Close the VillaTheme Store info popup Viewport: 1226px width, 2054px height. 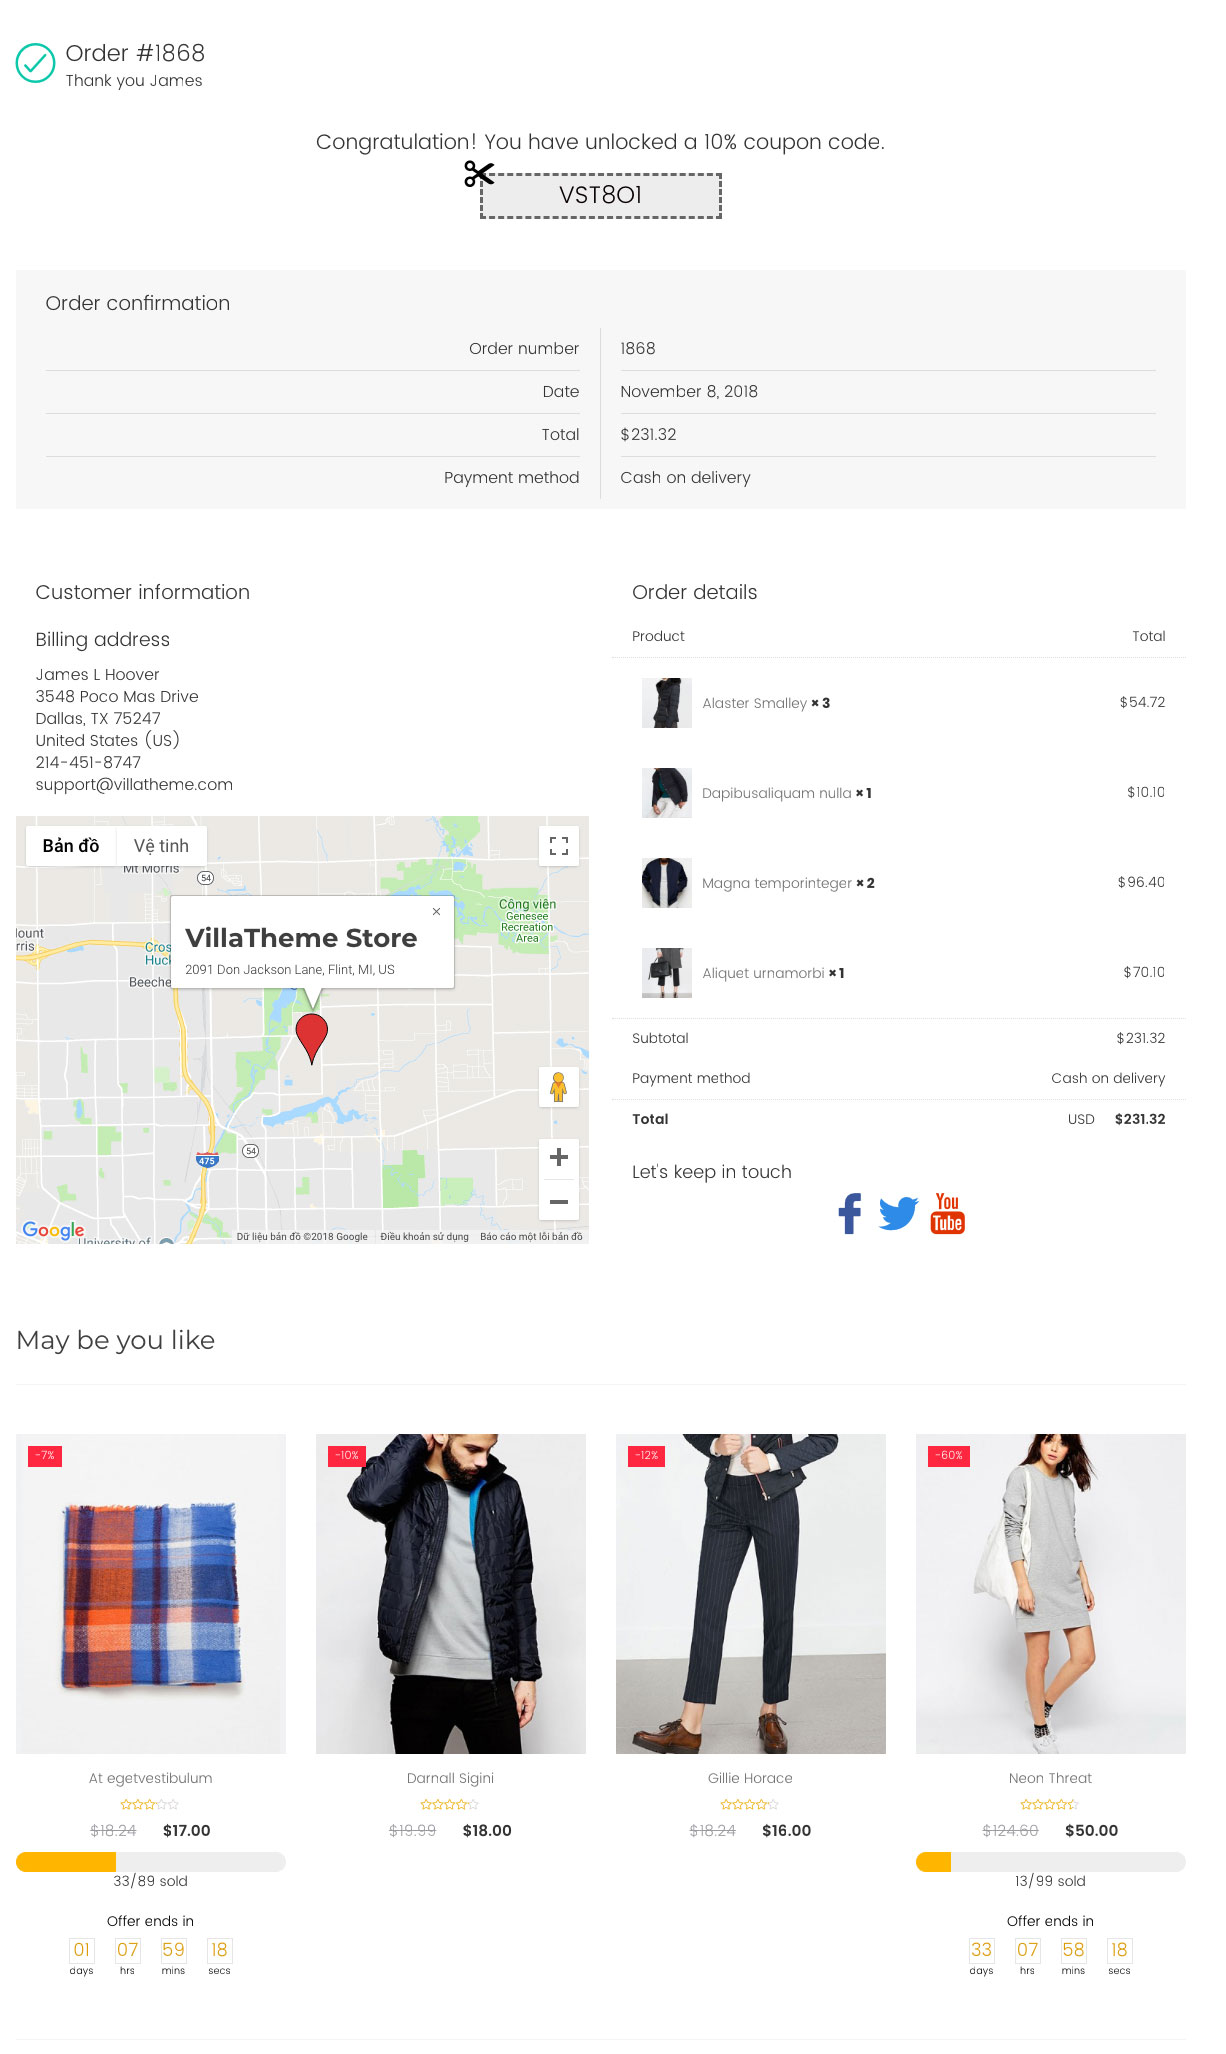click(x=436, y=911)
